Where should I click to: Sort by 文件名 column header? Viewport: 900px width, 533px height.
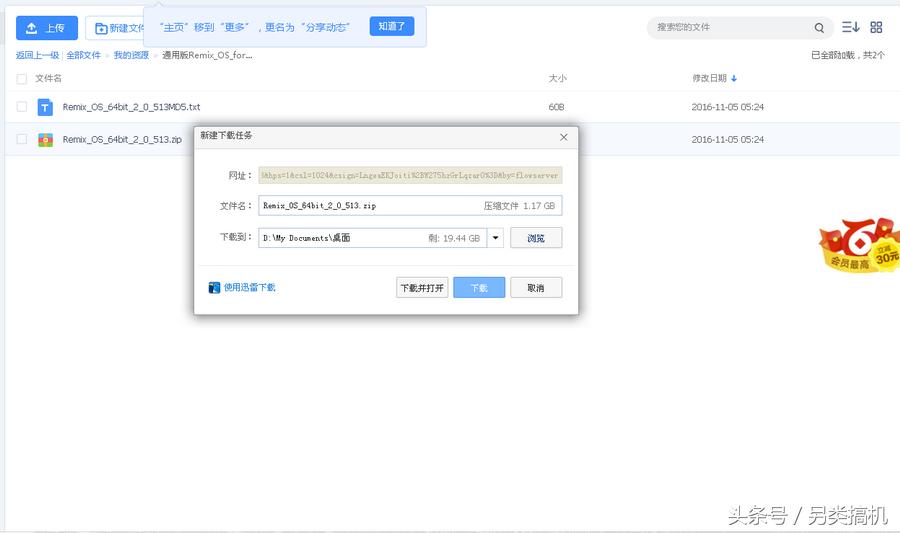(x=48, y=78)
